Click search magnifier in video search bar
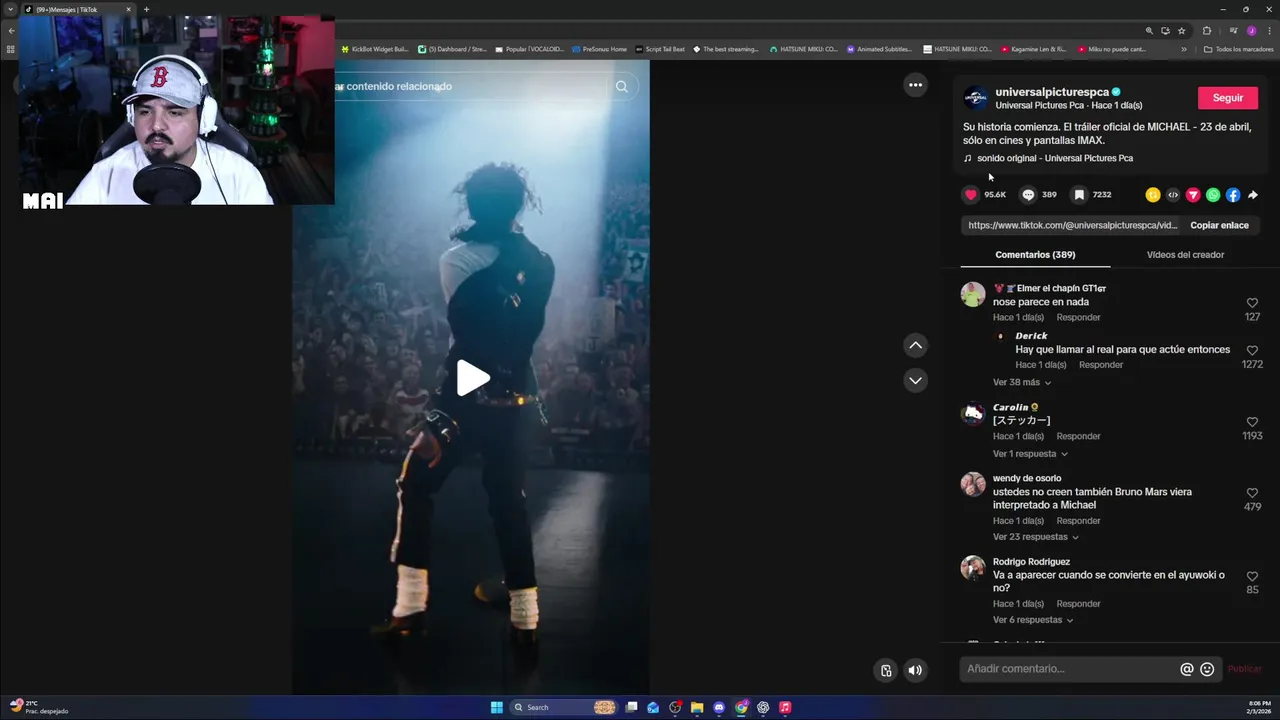The width and height of the screenshot is (1280, 720). 621,86
